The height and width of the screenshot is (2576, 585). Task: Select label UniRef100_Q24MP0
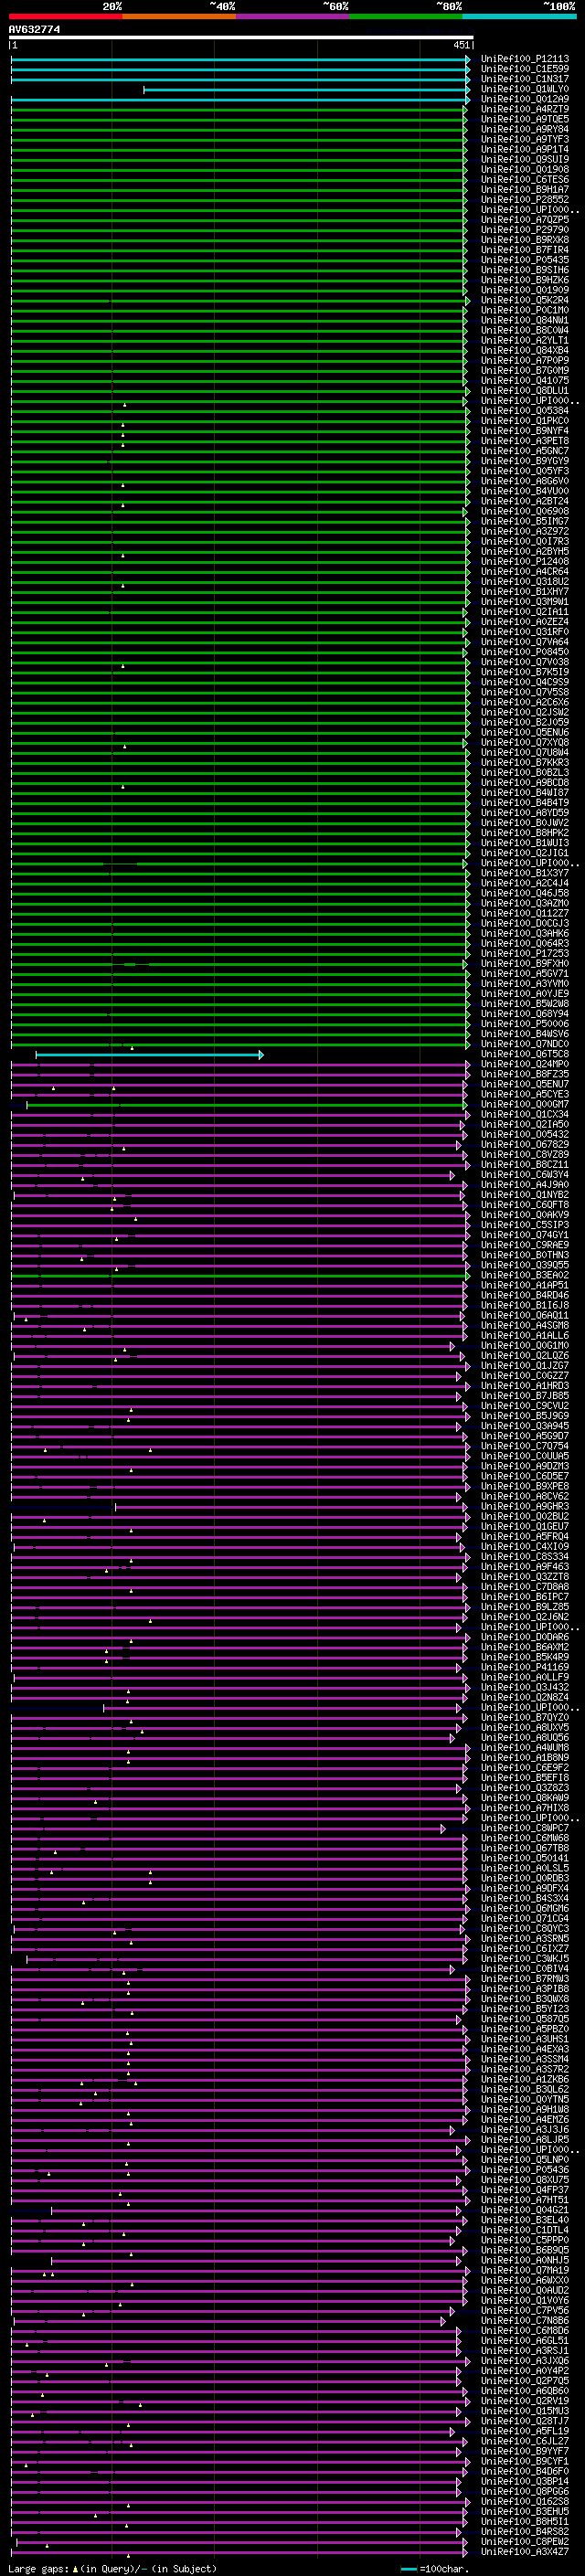click(x=525, y=1064)
